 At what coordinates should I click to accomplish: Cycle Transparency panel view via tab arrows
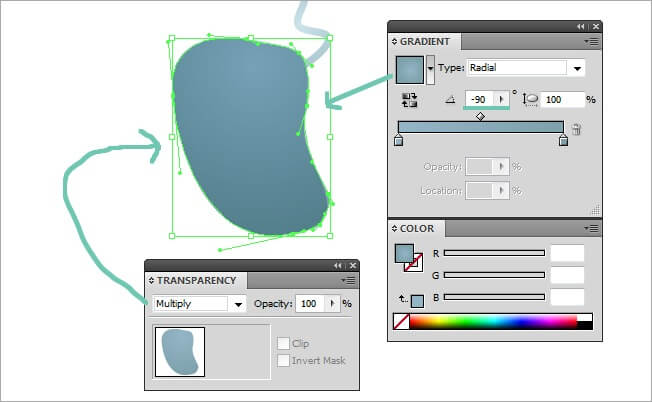151,281
